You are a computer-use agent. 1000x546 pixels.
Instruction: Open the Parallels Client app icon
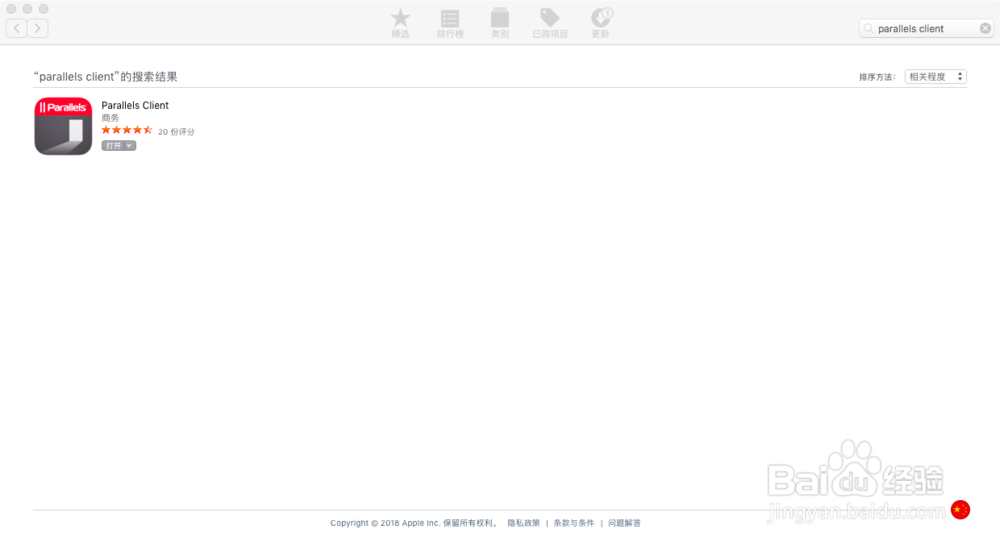pos(63,126)
